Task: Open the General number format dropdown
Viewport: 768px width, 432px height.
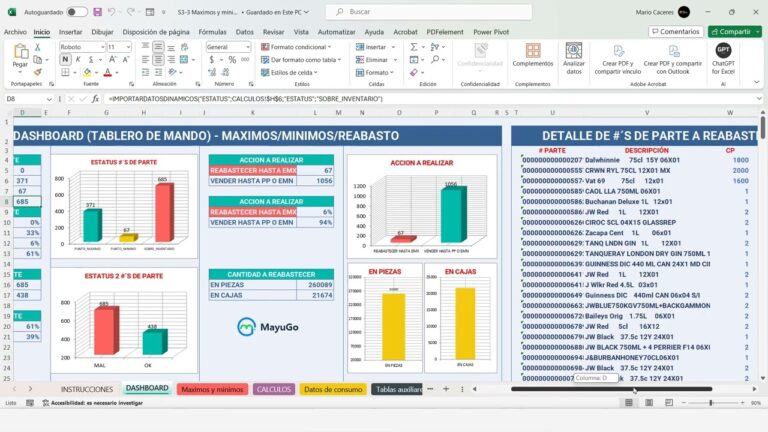Action: click(x=248, y=47)
